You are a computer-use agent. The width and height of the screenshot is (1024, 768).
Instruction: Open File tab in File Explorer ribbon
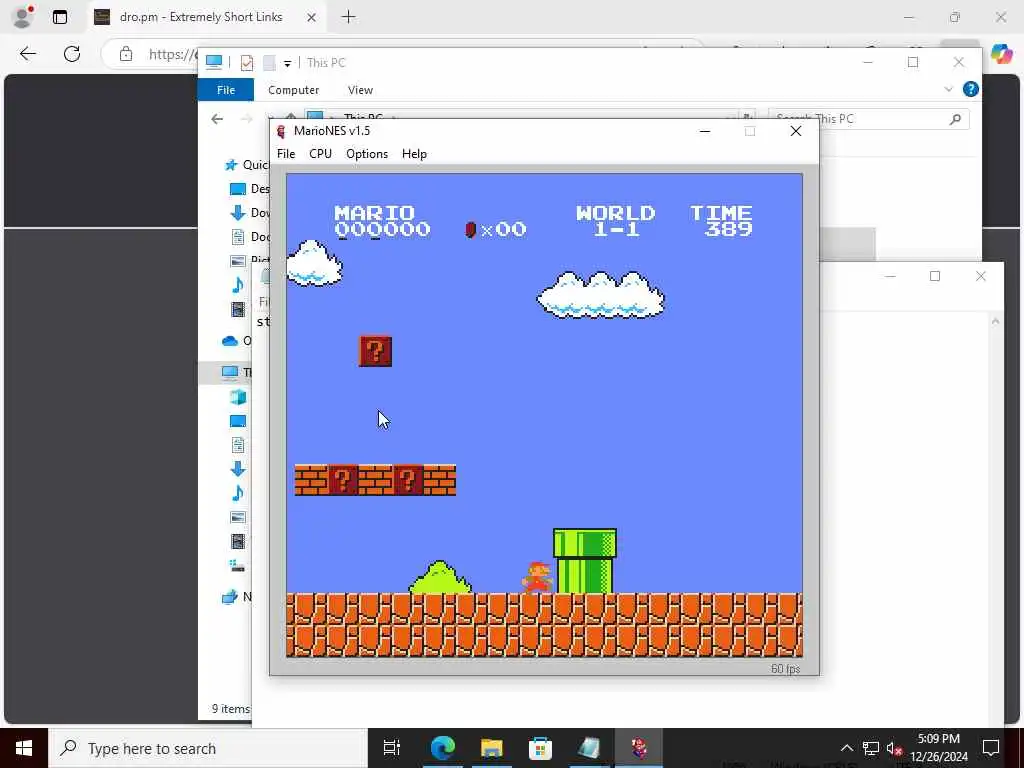tap(226, 90)
